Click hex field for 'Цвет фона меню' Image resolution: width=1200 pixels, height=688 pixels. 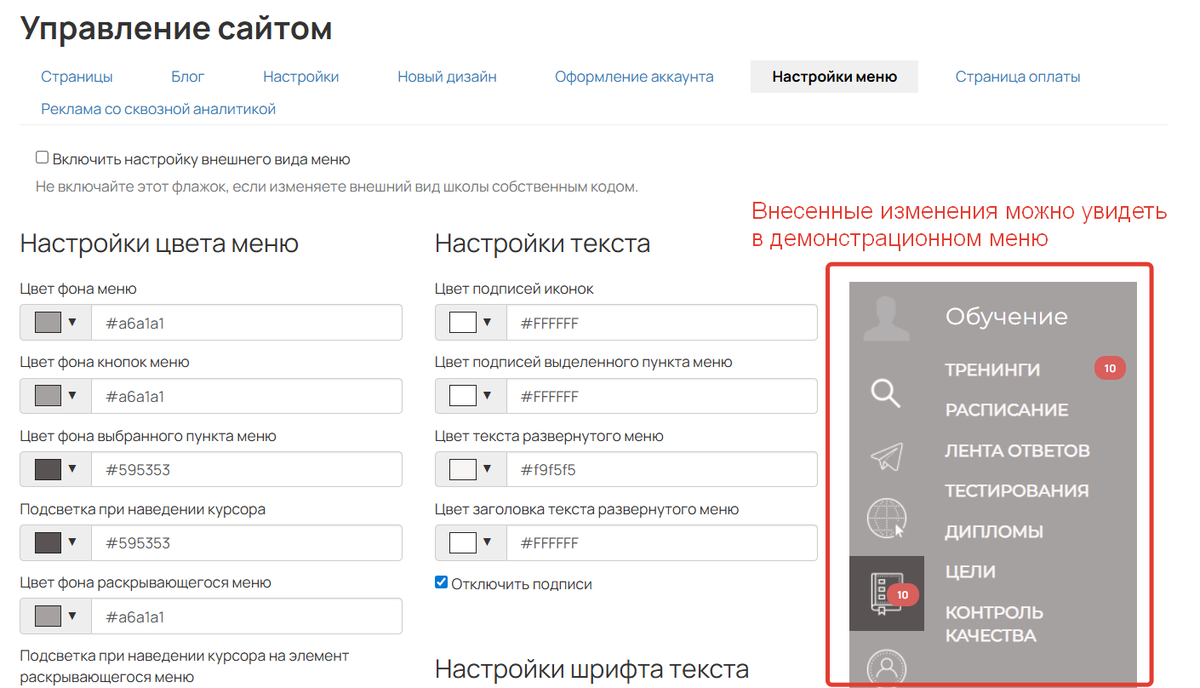point(246,322)
